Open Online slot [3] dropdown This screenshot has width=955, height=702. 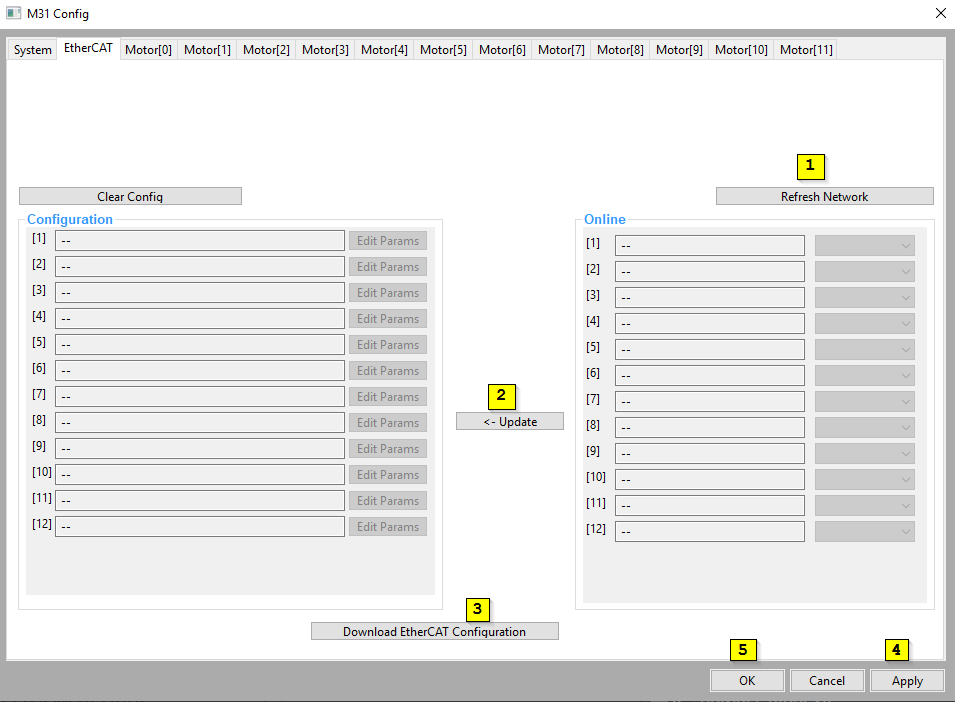pos(865,298)
